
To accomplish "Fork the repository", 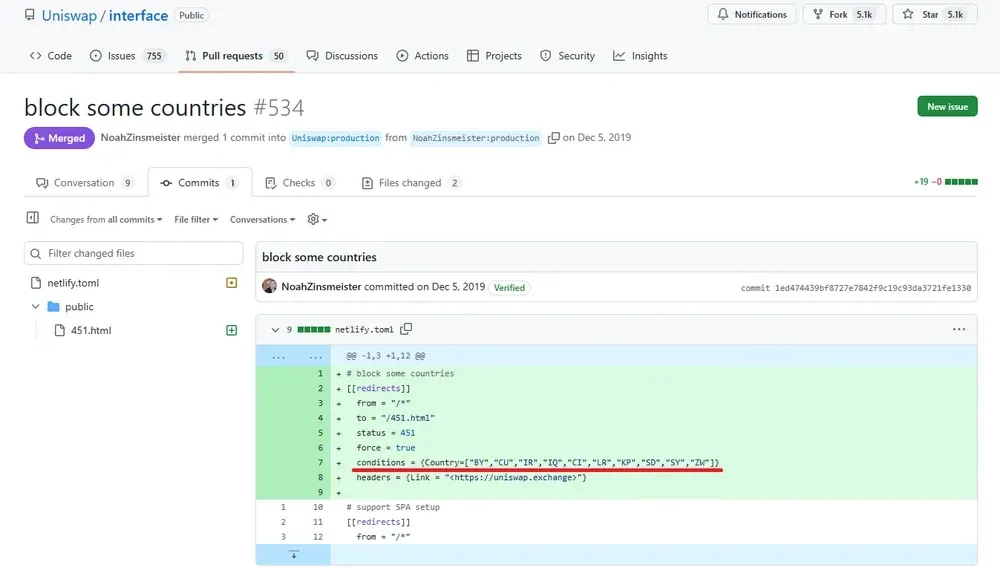I will click(844, 14).
